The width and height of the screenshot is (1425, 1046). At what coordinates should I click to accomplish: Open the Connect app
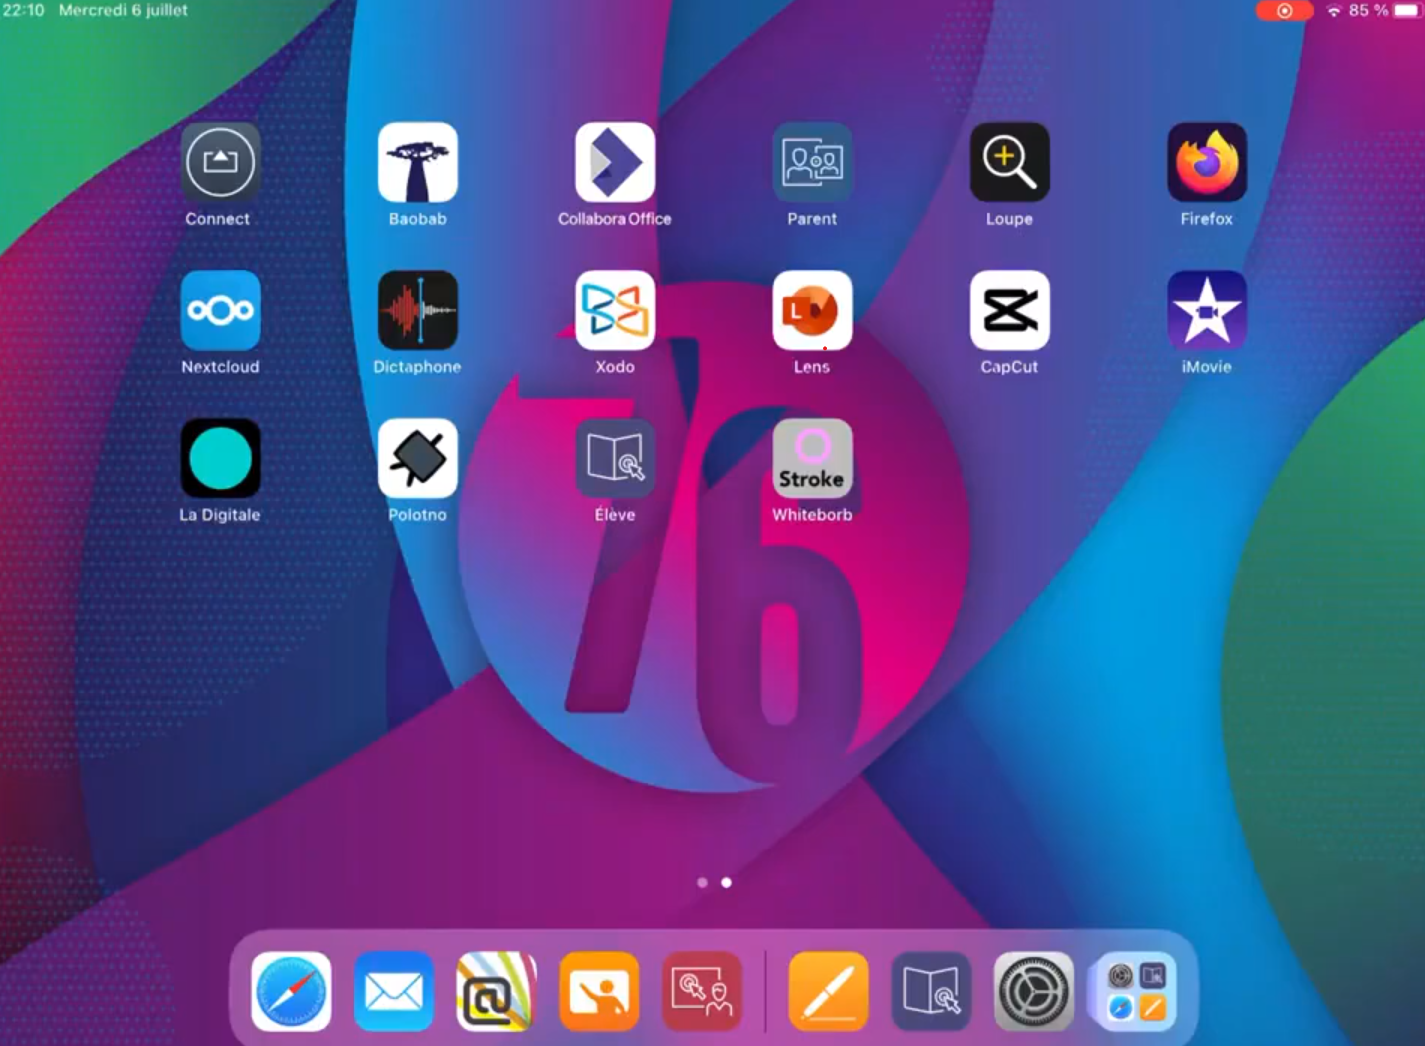(220, 163)
